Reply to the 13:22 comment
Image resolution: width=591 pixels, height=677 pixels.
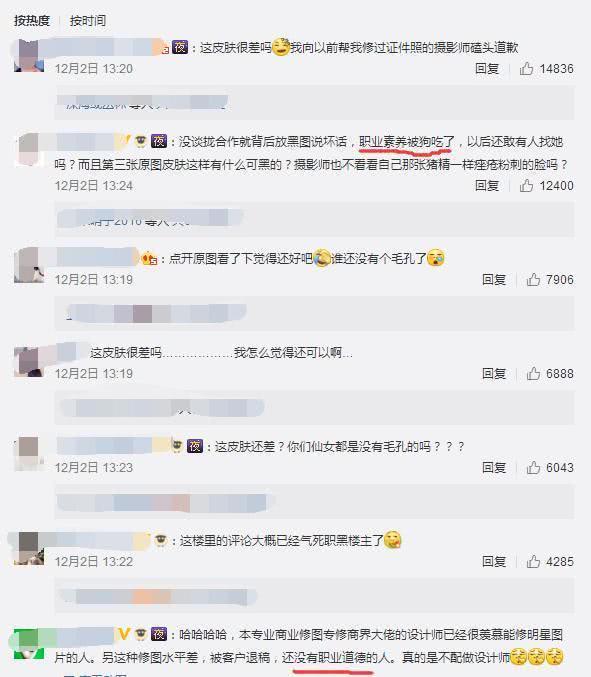coord(494,561)
